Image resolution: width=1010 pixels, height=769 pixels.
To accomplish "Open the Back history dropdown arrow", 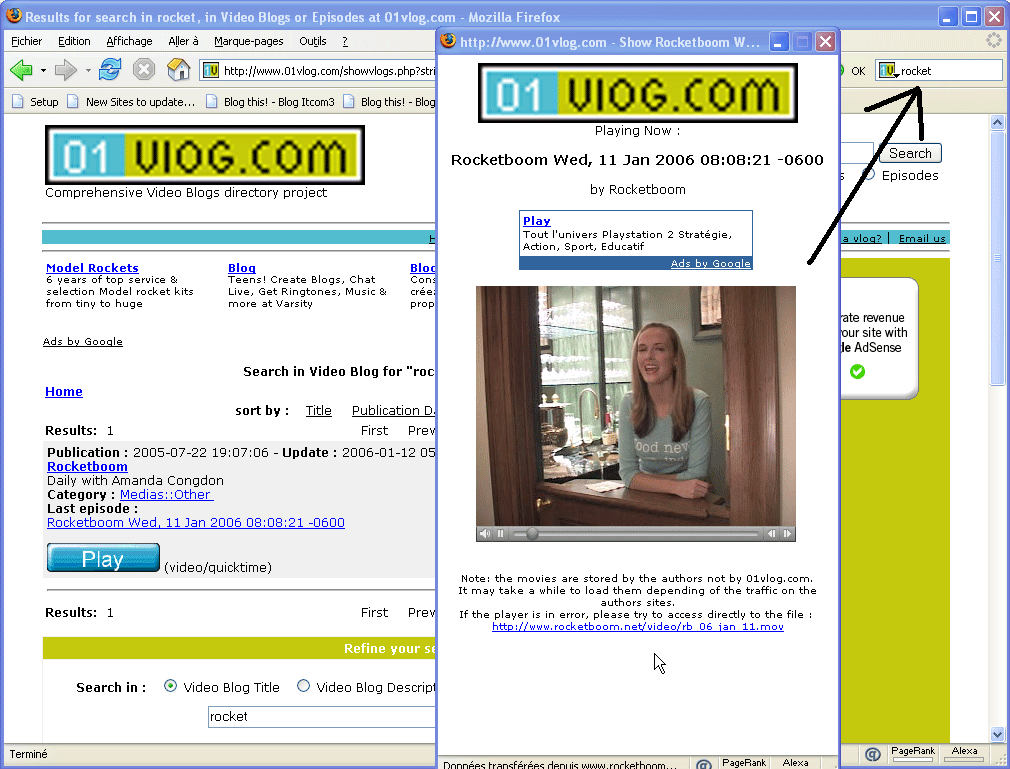I will 43,70.
